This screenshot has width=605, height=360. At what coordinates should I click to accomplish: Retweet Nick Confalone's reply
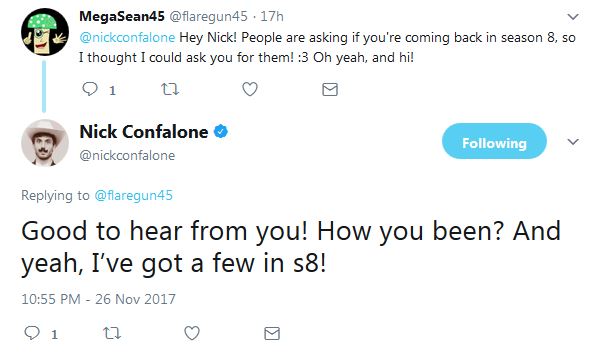(x=112, y=333)
